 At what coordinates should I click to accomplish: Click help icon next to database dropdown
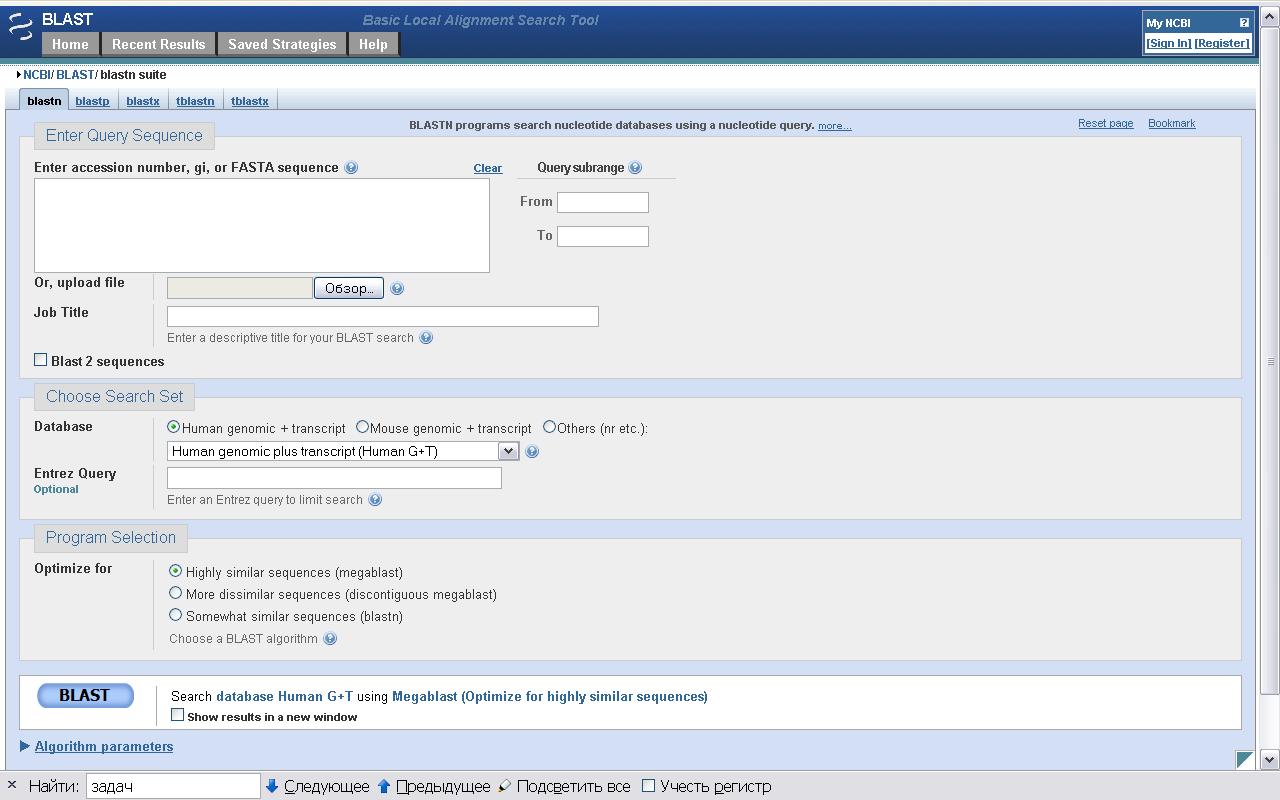pyautogui.click(x=532, y=452)
